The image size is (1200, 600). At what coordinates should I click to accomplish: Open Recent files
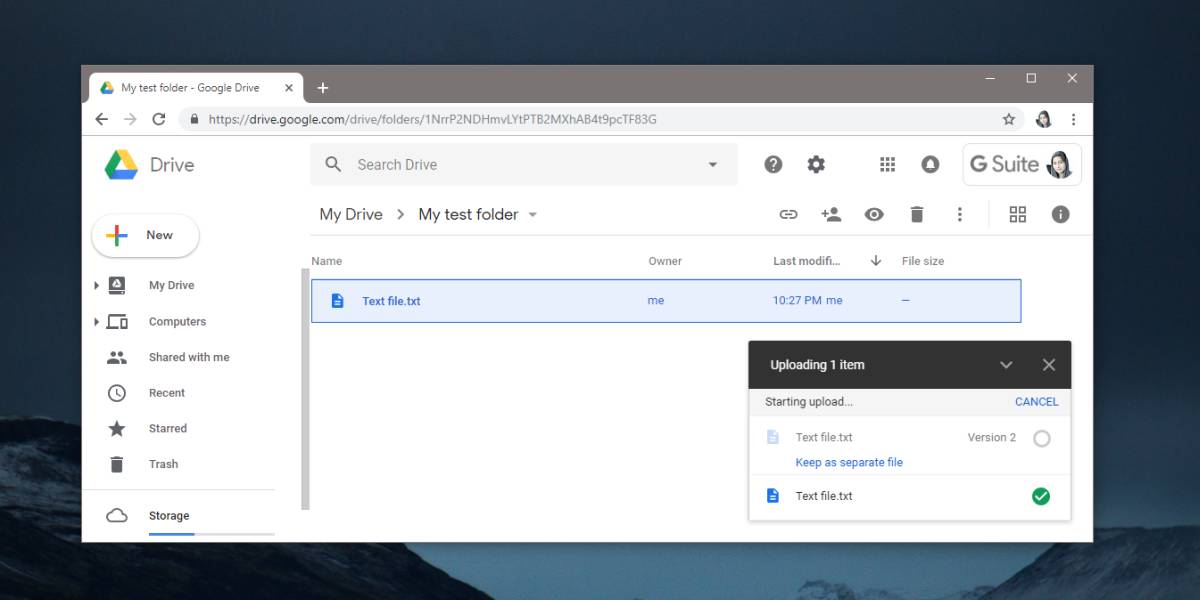[x=167, y=393]
